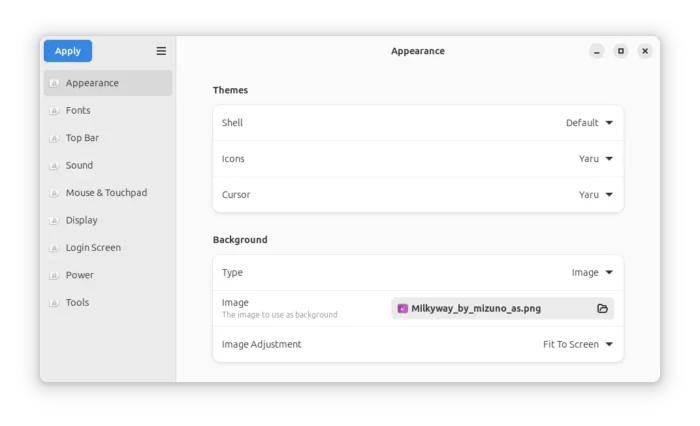Click the icon next to Display
Viewport: 700px width, 426px height.
[54, 220]
